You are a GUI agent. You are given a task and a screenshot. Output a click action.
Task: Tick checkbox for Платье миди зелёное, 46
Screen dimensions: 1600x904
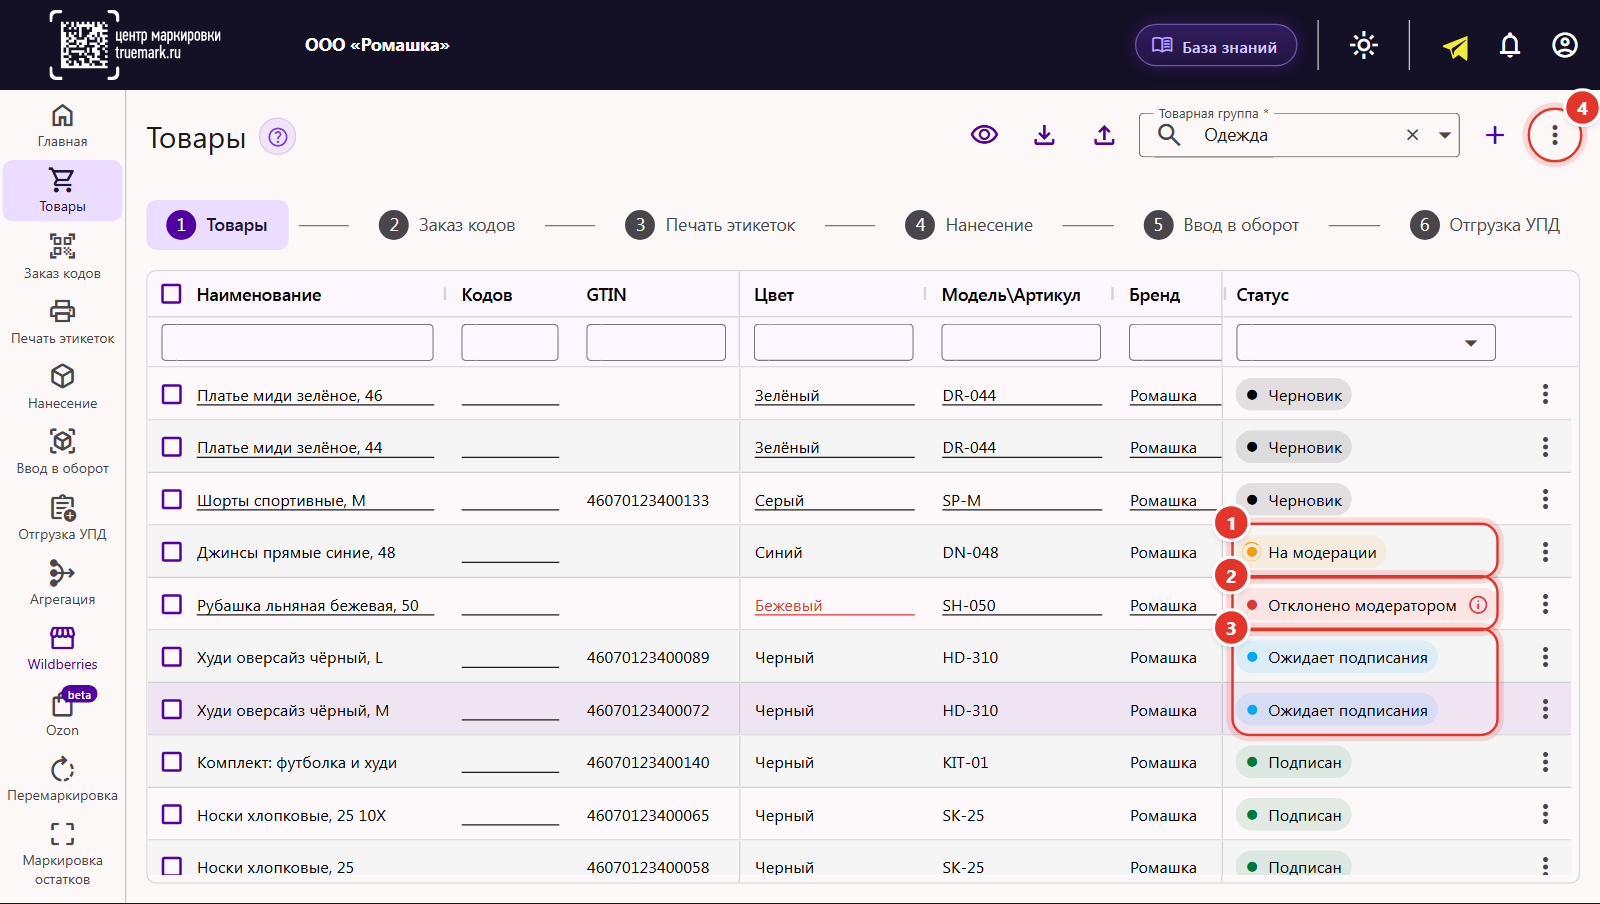[x=172, y=394]
